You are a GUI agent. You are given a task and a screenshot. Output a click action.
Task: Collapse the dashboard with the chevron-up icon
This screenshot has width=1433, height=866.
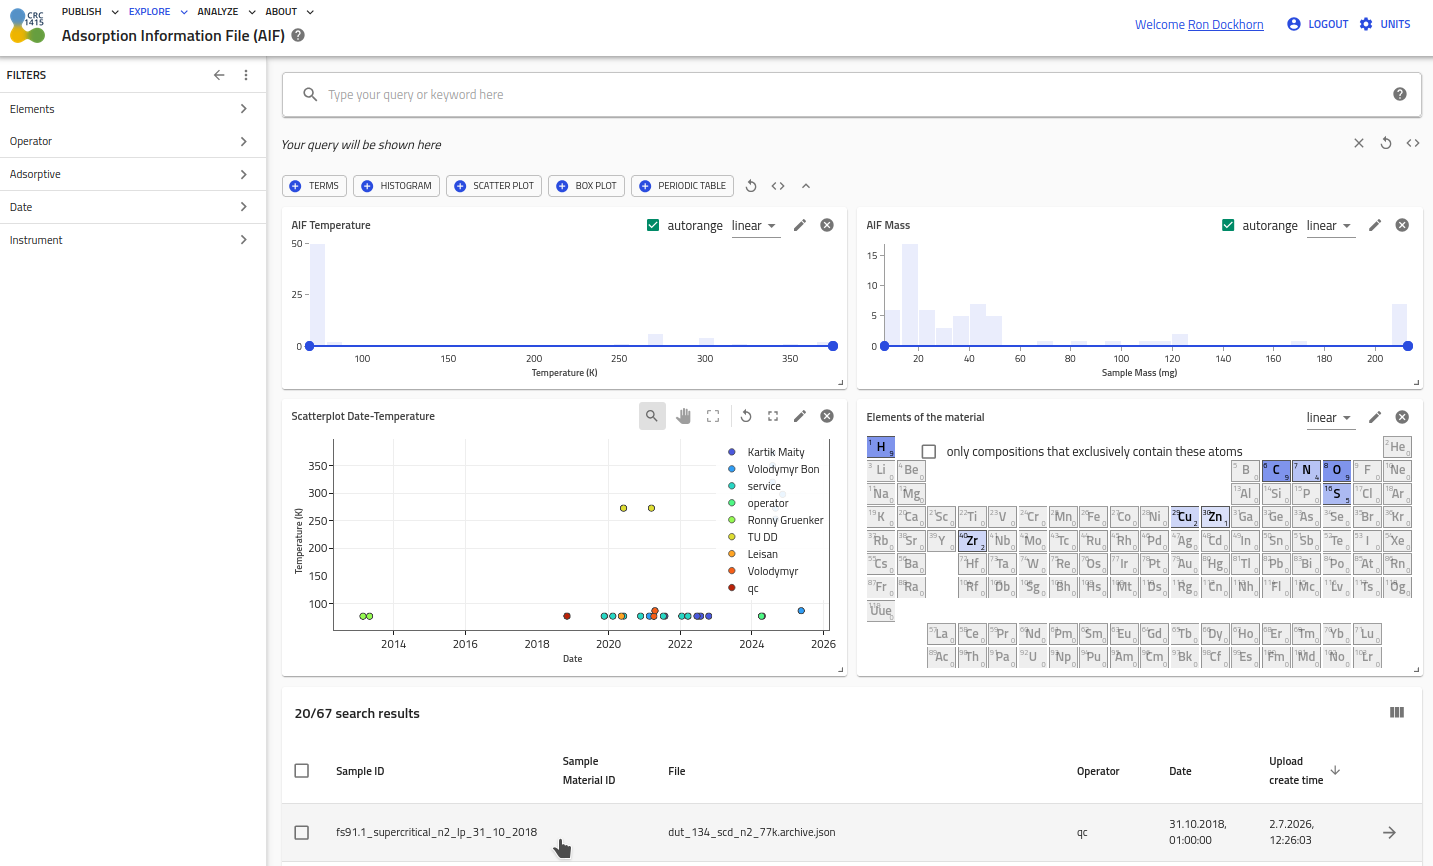click(x=806, y=186)
